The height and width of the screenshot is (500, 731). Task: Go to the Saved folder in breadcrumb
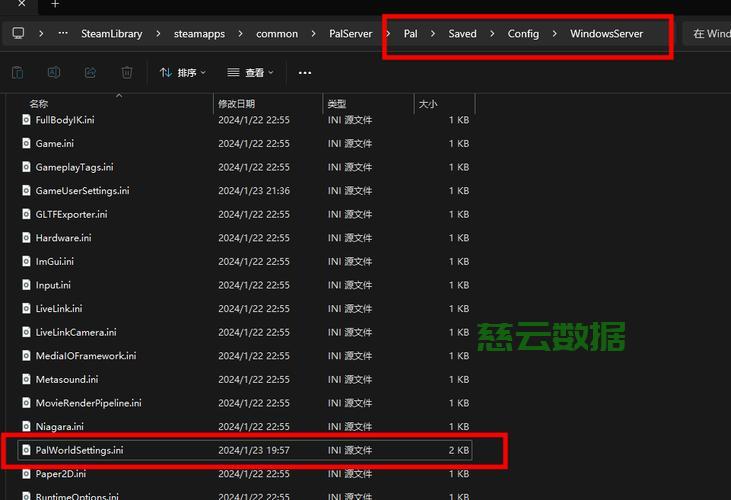pyautogui.click(x=462, y=33)
